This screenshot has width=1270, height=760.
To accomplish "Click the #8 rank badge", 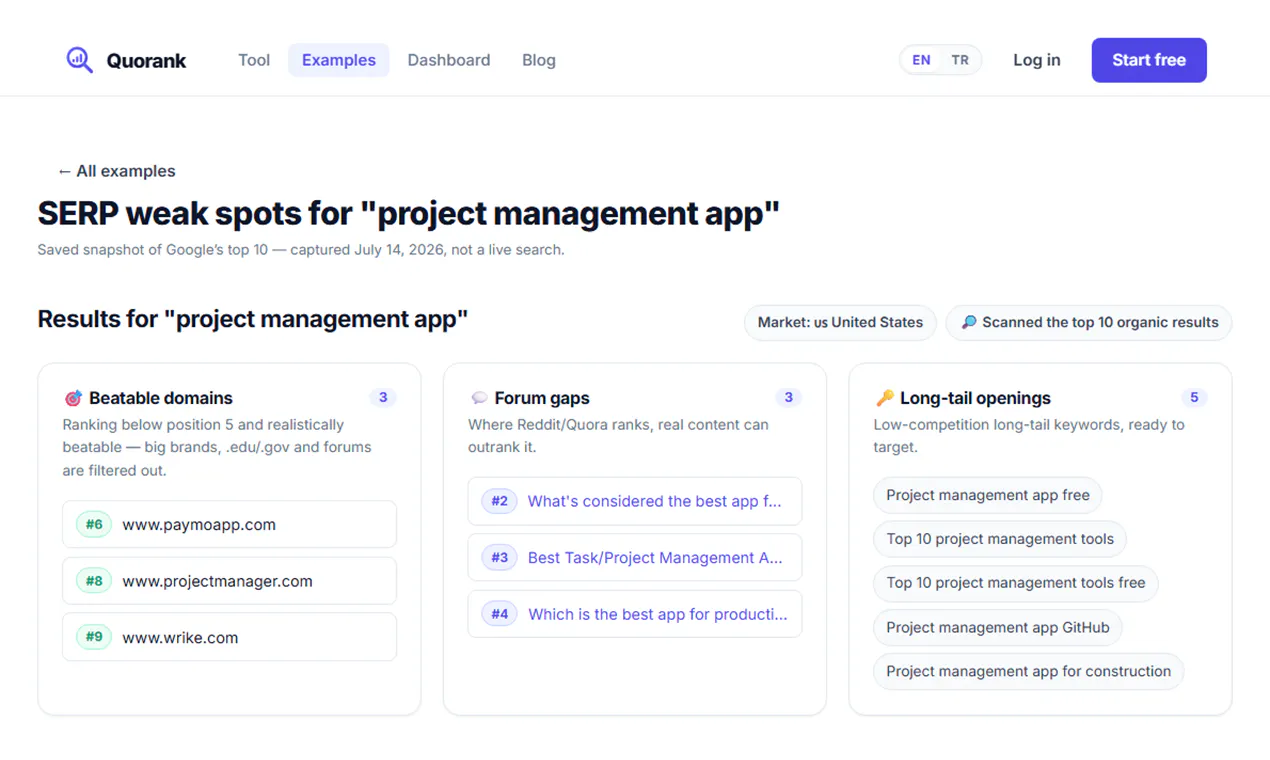I will [x=94, y=581].
